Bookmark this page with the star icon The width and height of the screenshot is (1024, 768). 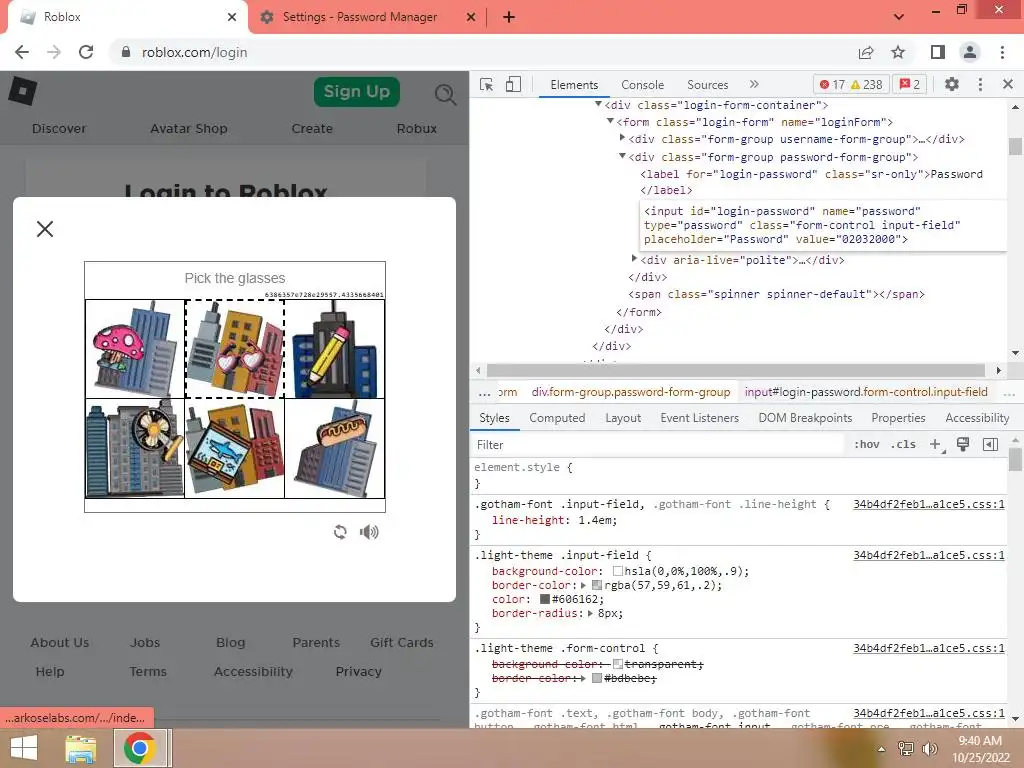point(899,52)
